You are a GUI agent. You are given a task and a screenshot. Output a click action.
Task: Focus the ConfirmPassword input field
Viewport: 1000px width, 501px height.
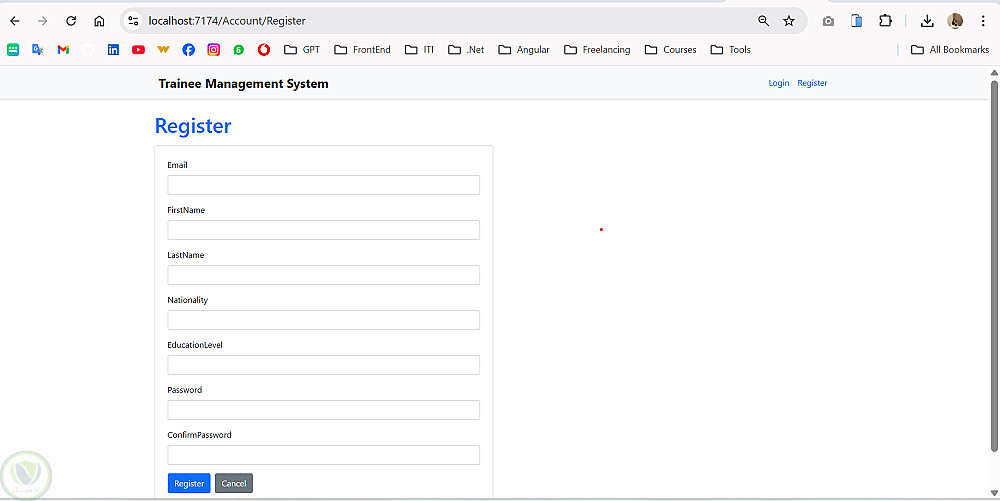(323, 455)
